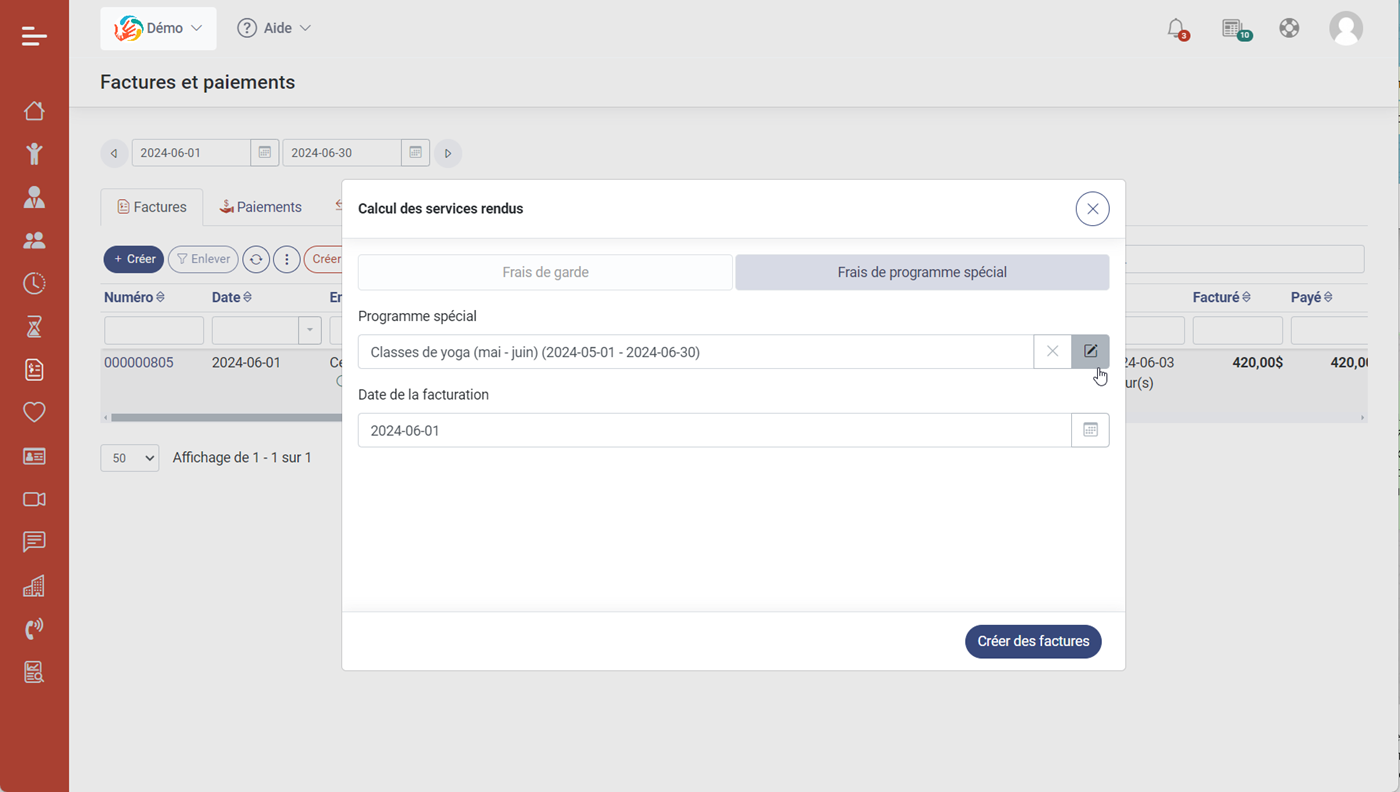Open the Aide dropdown menu

(x=274, y=28)
